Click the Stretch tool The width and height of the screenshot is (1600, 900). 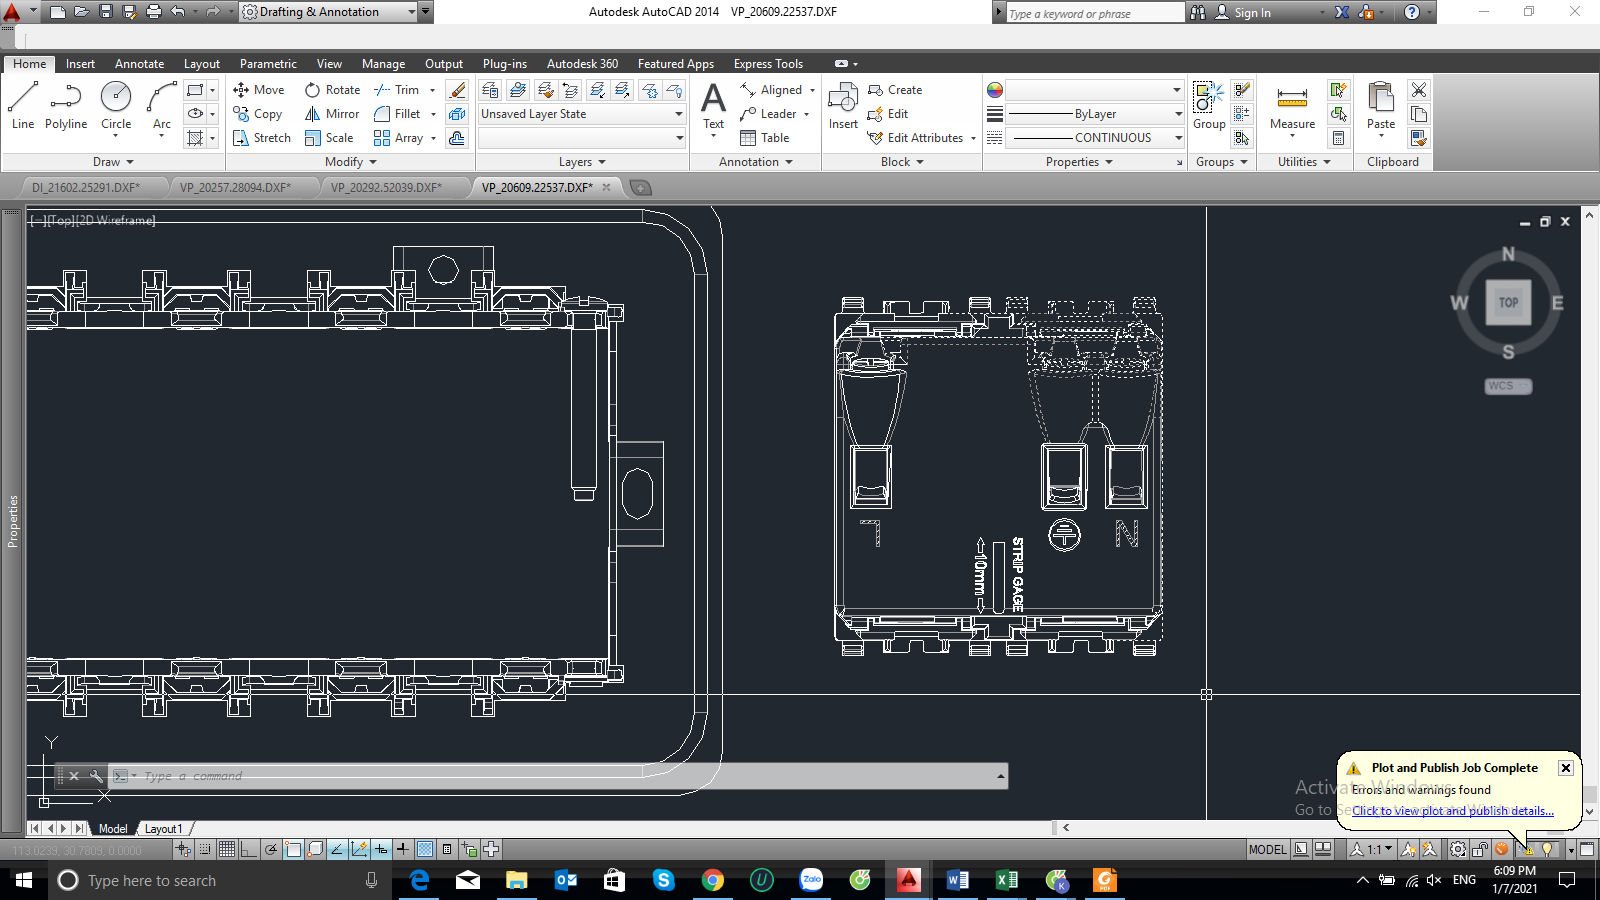262,138
